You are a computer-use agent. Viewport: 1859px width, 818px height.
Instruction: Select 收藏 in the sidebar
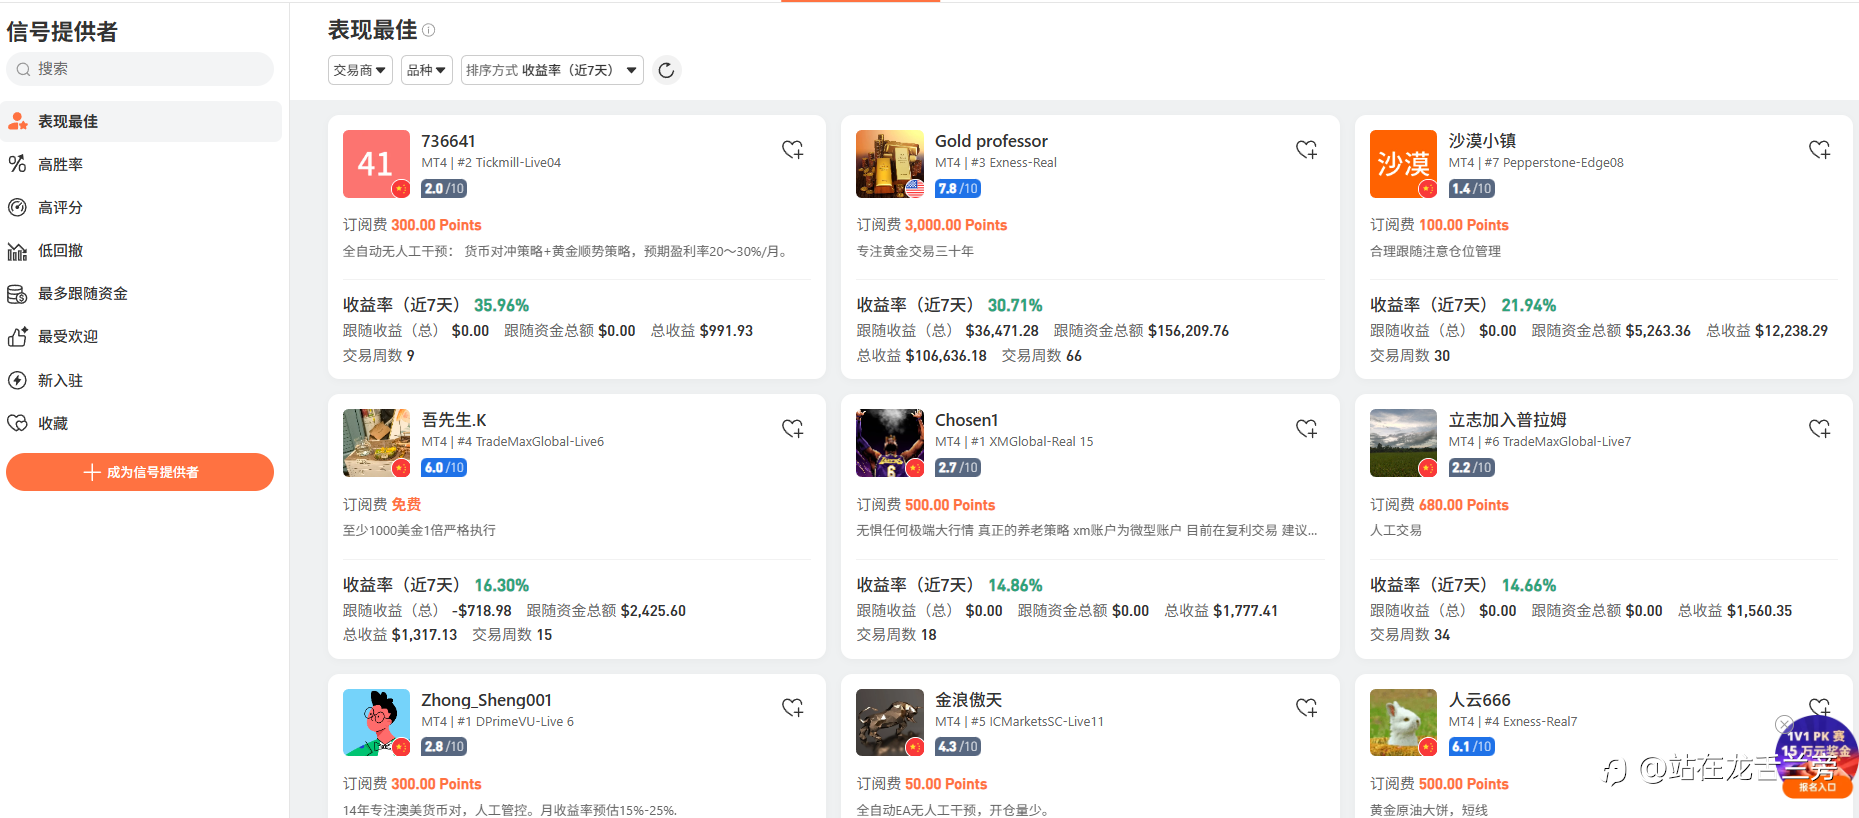point(141,423)
